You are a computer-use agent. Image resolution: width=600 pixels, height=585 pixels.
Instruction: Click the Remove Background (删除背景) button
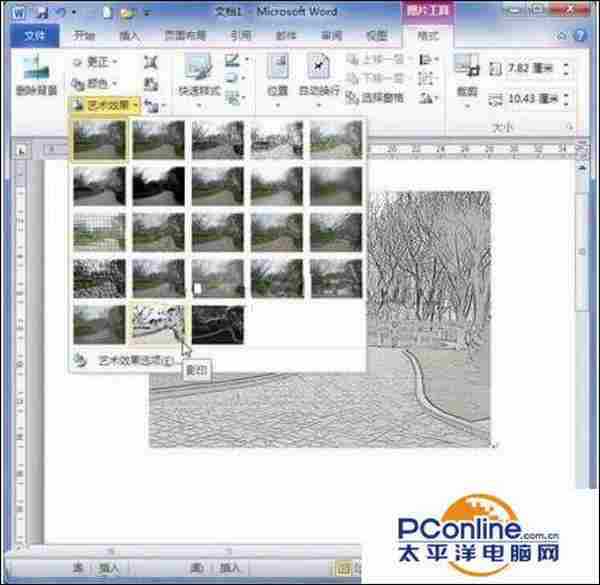(37, 75)
